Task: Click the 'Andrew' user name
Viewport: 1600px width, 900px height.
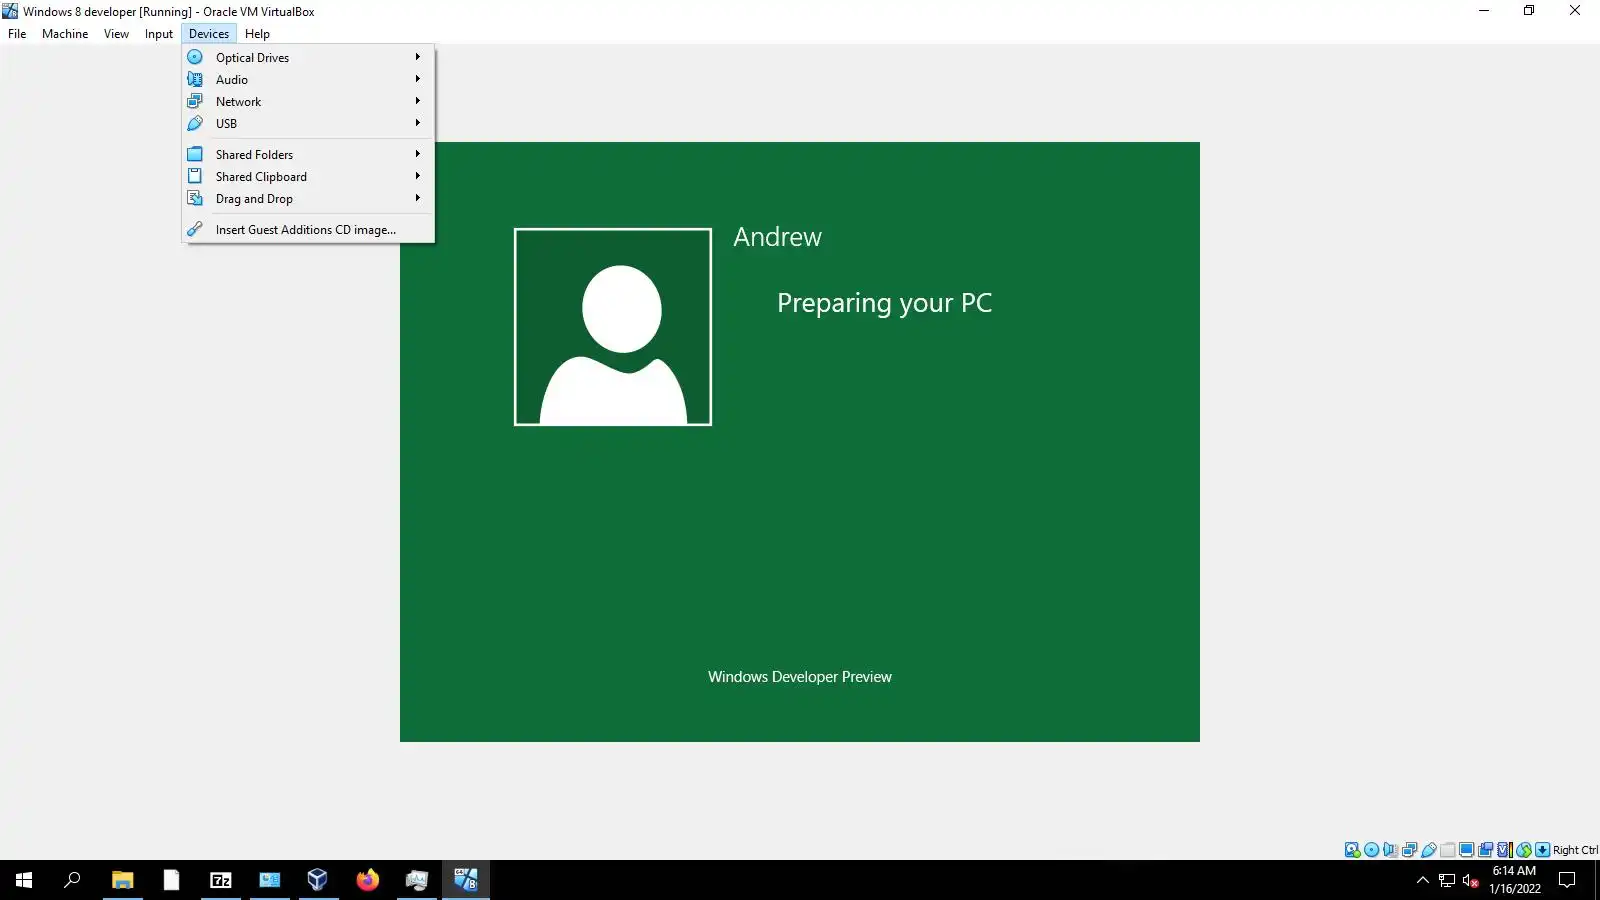Action: pyautogui.click(x=777, y=237)
